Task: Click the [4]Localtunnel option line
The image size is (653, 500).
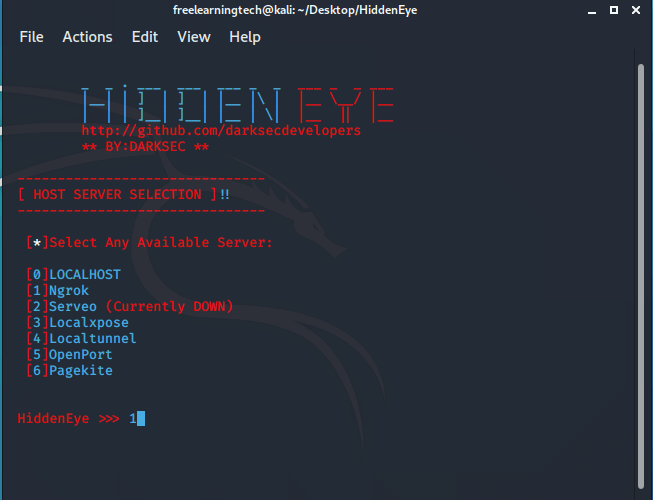Action: pos(81,338)
